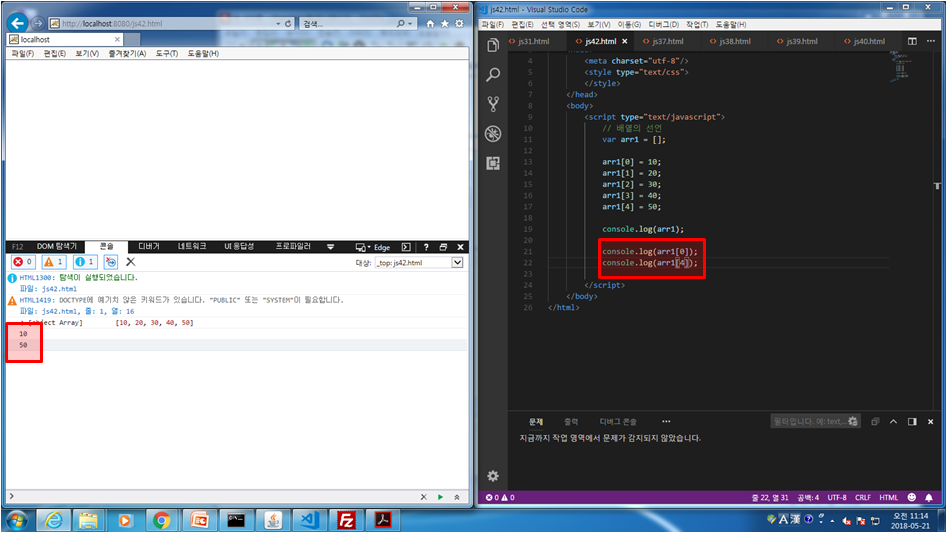The width and height of the screenshot is (947, 533).
Task: Expand more F12 tools overflow arrow
Action: tap(330, 247)
